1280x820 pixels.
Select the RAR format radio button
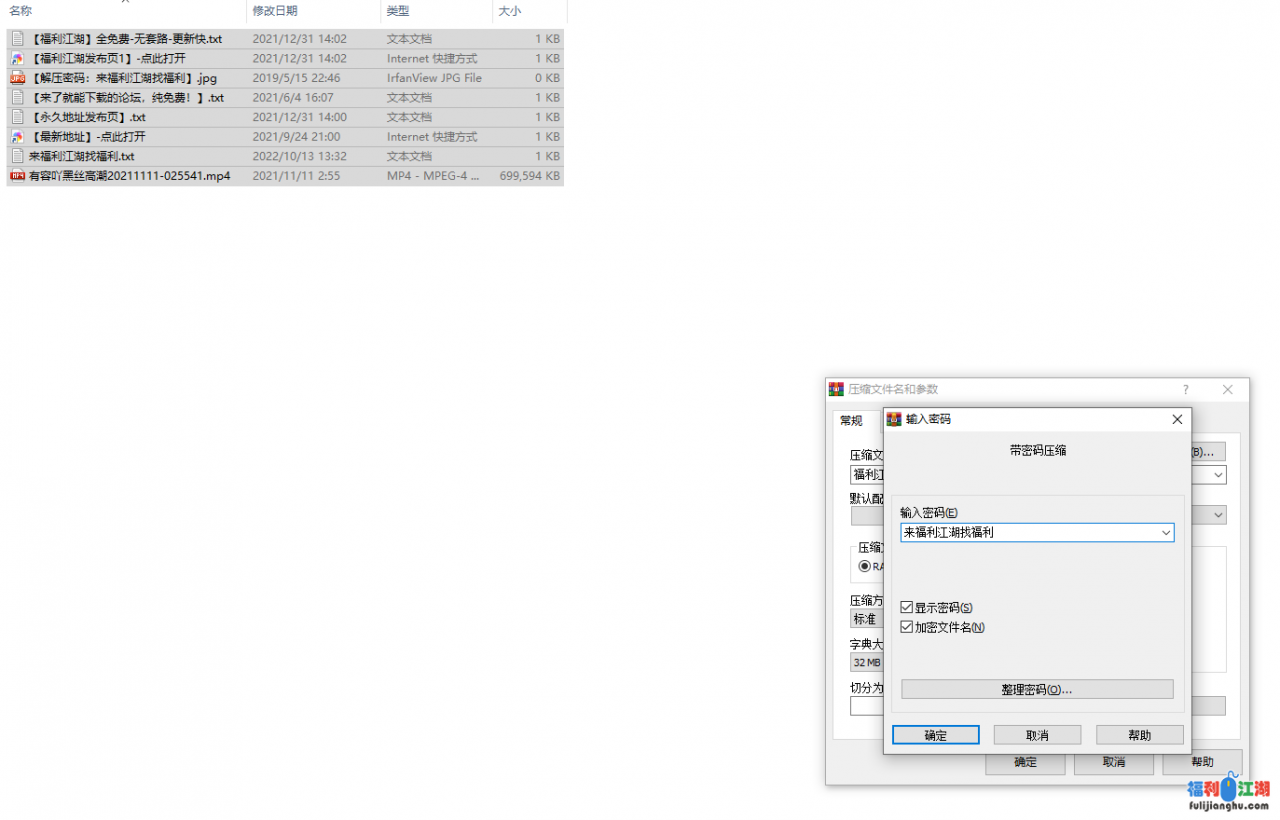tap(864, 566)
